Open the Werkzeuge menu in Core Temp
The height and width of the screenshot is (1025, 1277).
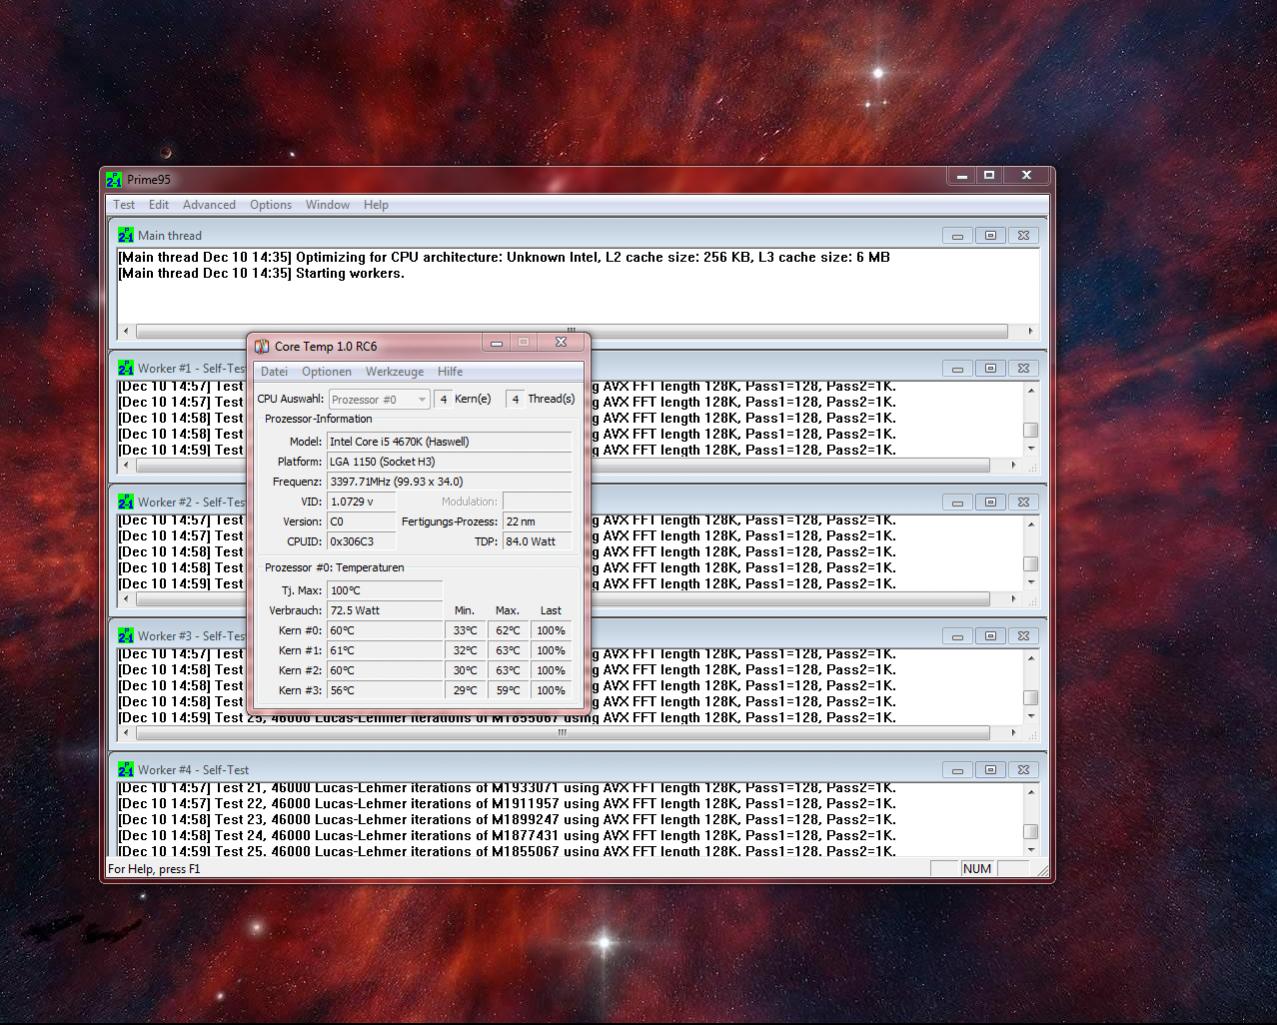[394, 372]
